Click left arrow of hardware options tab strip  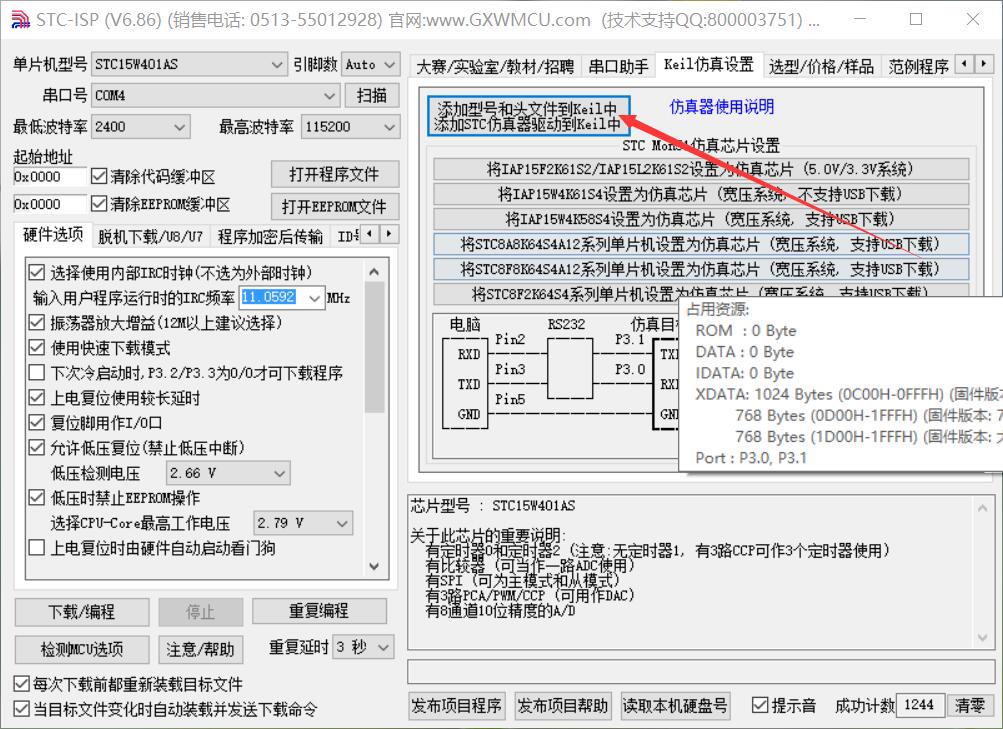(x=370, y=234)
